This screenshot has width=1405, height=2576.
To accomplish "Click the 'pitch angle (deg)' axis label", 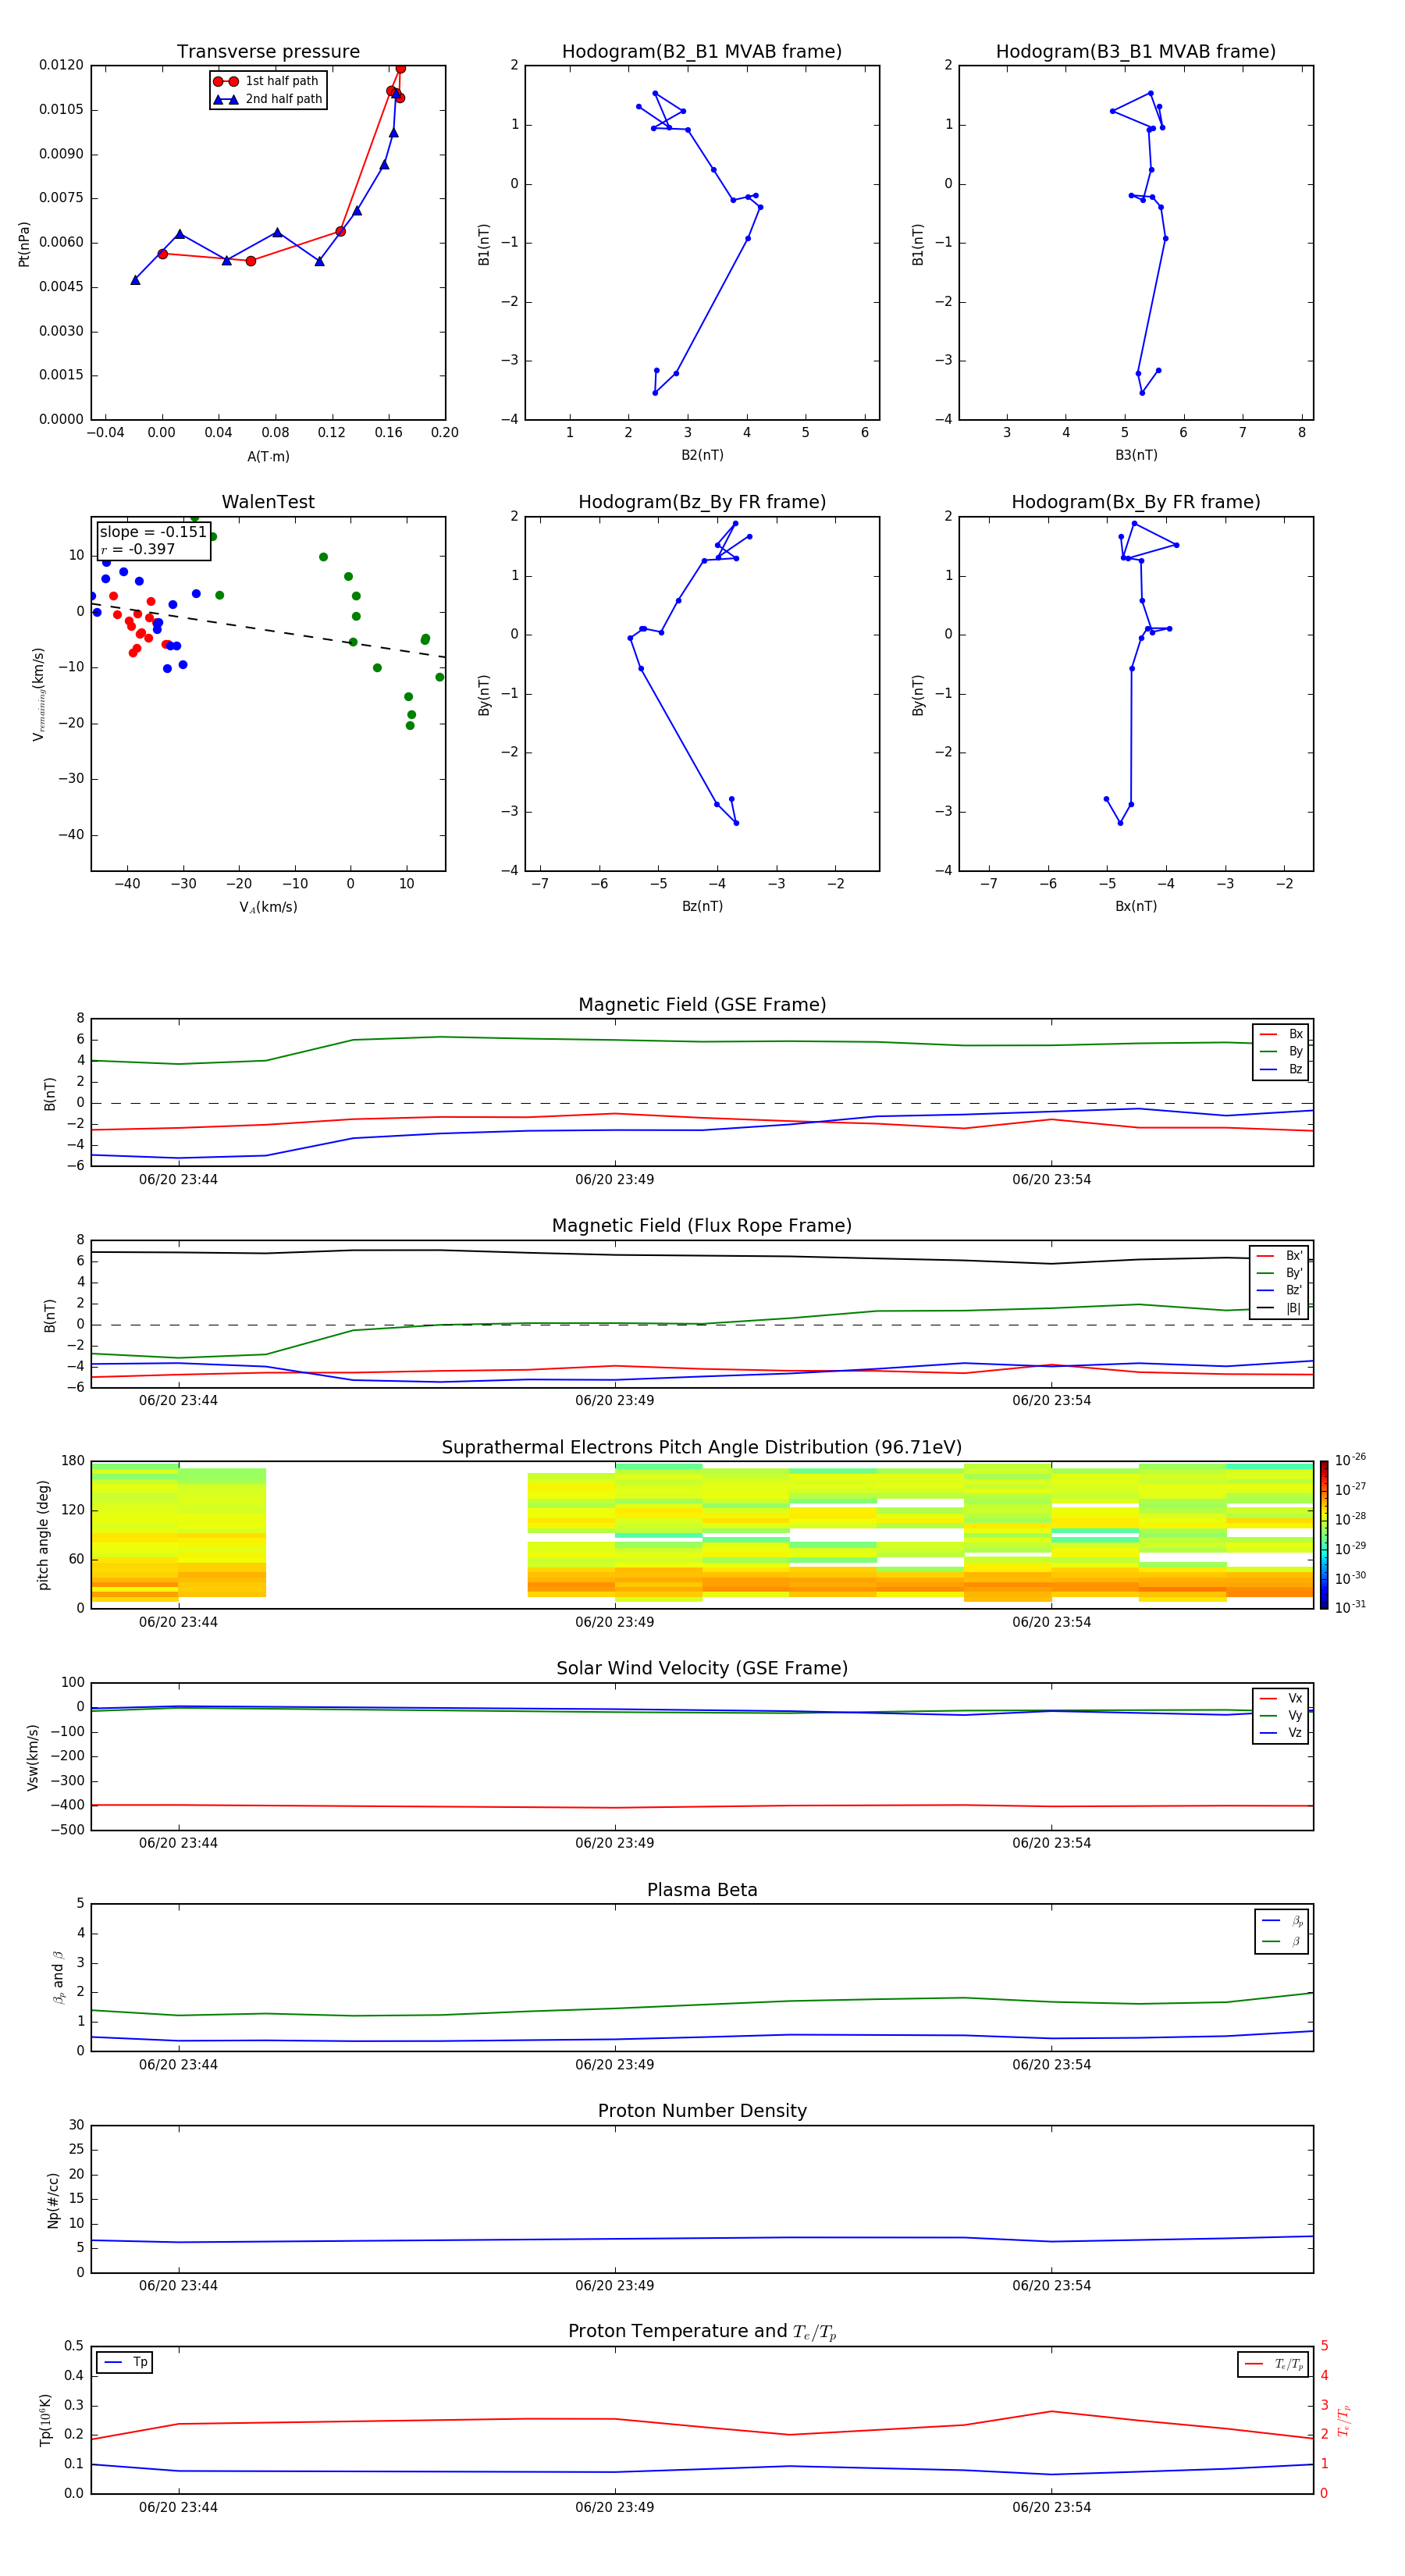I will pyautogui.click(x=43, y=1535).
